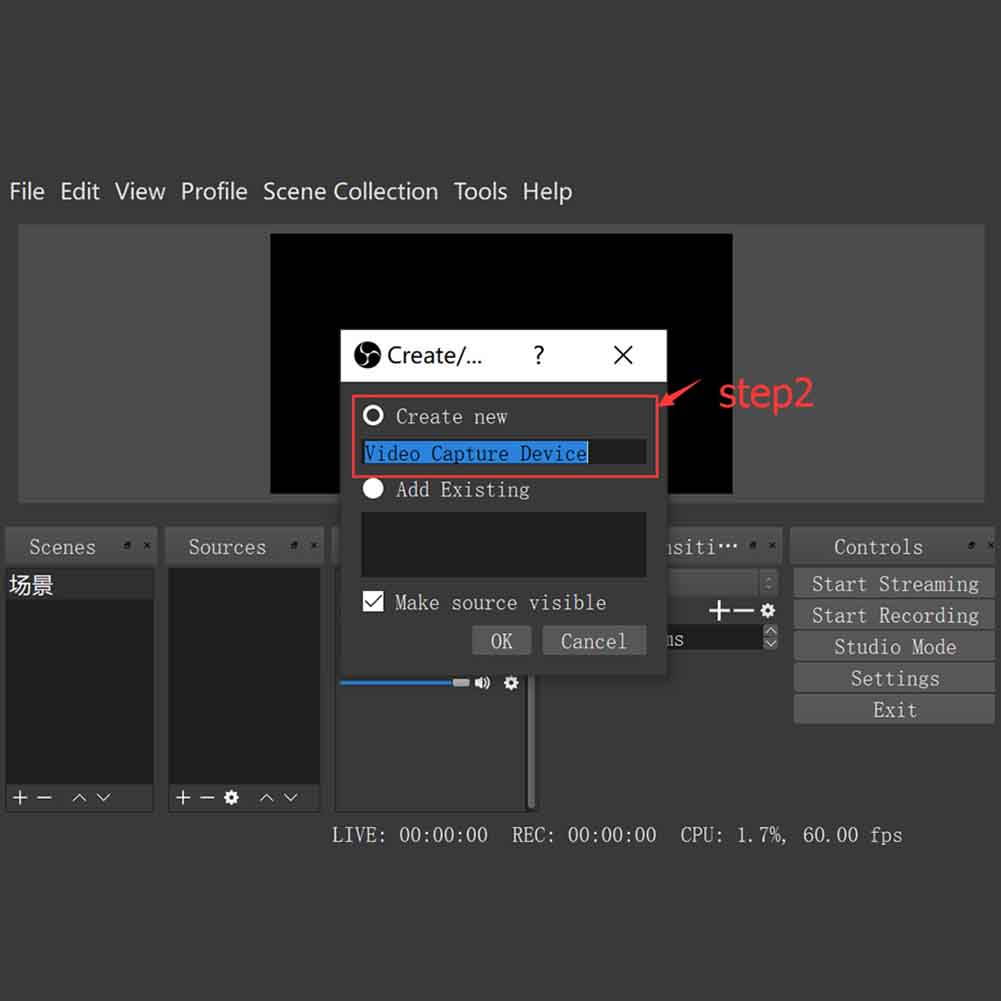Click the transition duration stepper arrows

pos(769,637)
